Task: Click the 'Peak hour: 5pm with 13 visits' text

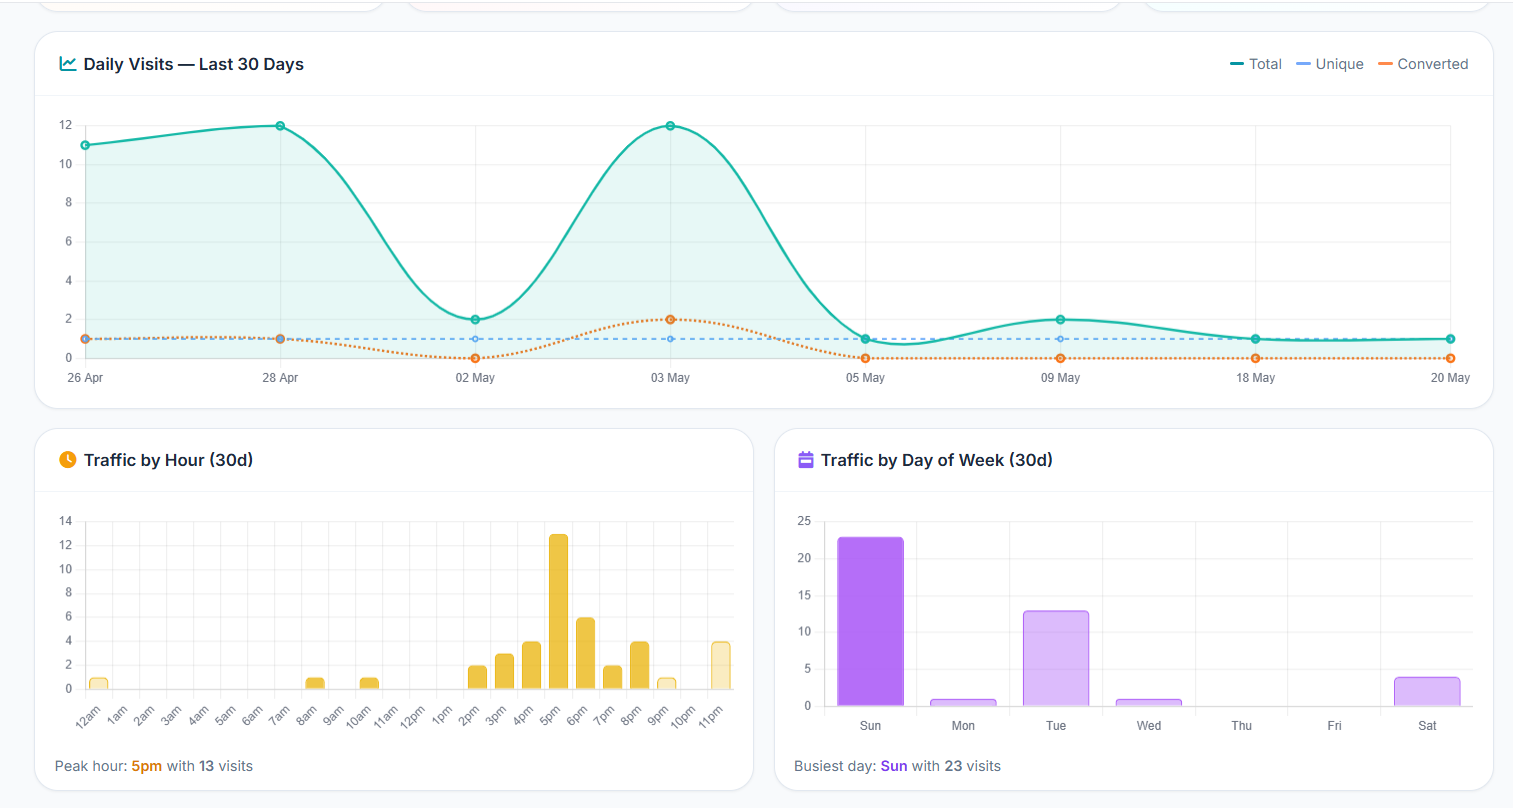Action: 154,766
